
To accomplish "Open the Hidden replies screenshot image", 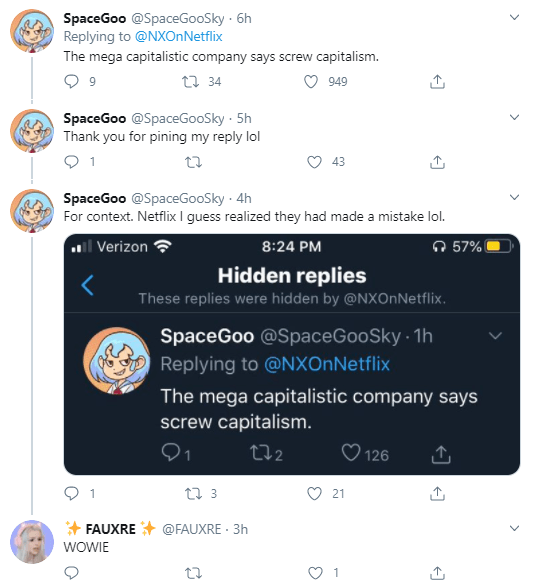I will click(292, 354).
